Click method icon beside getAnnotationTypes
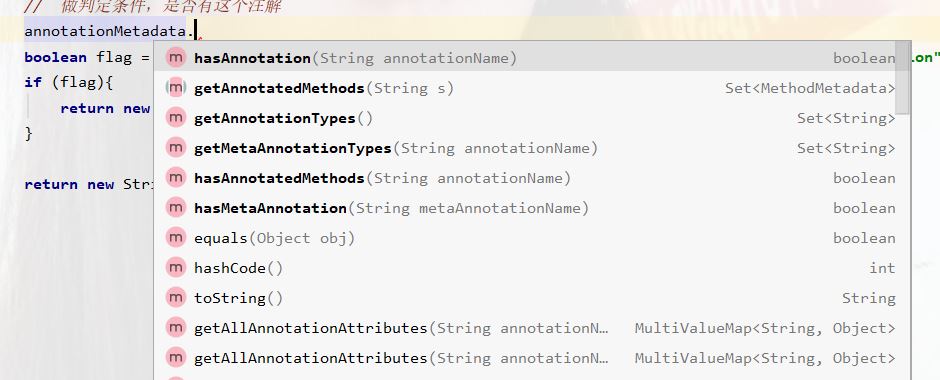Viewport: 940px width, 380px height. [176, 117]
